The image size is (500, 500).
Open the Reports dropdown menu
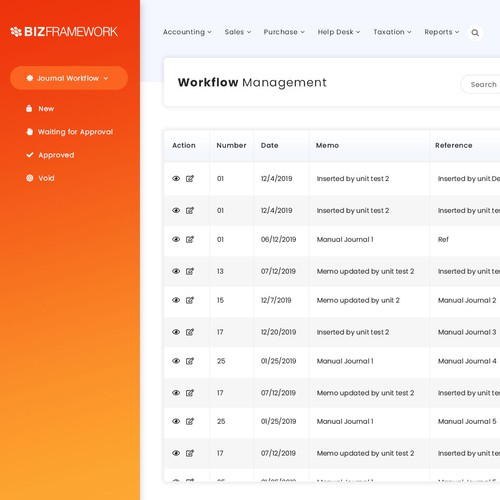[442, 32]
